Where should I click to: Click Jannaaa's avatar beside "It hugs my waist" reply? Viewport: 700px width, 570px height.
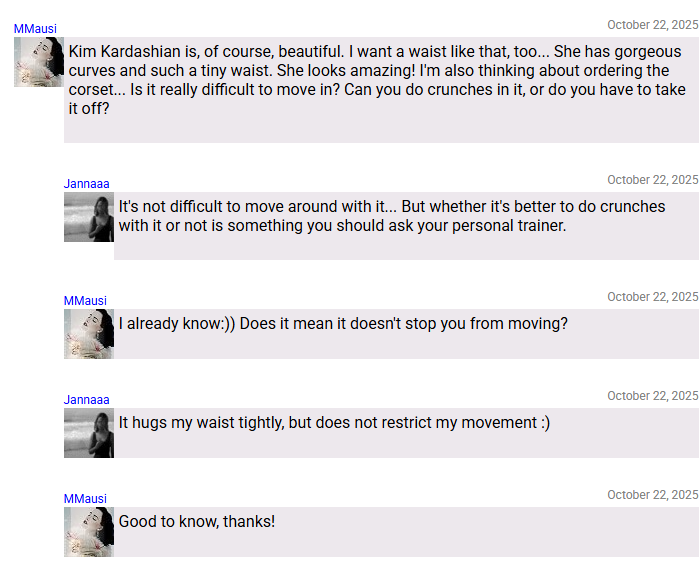[x=89, y=433]
